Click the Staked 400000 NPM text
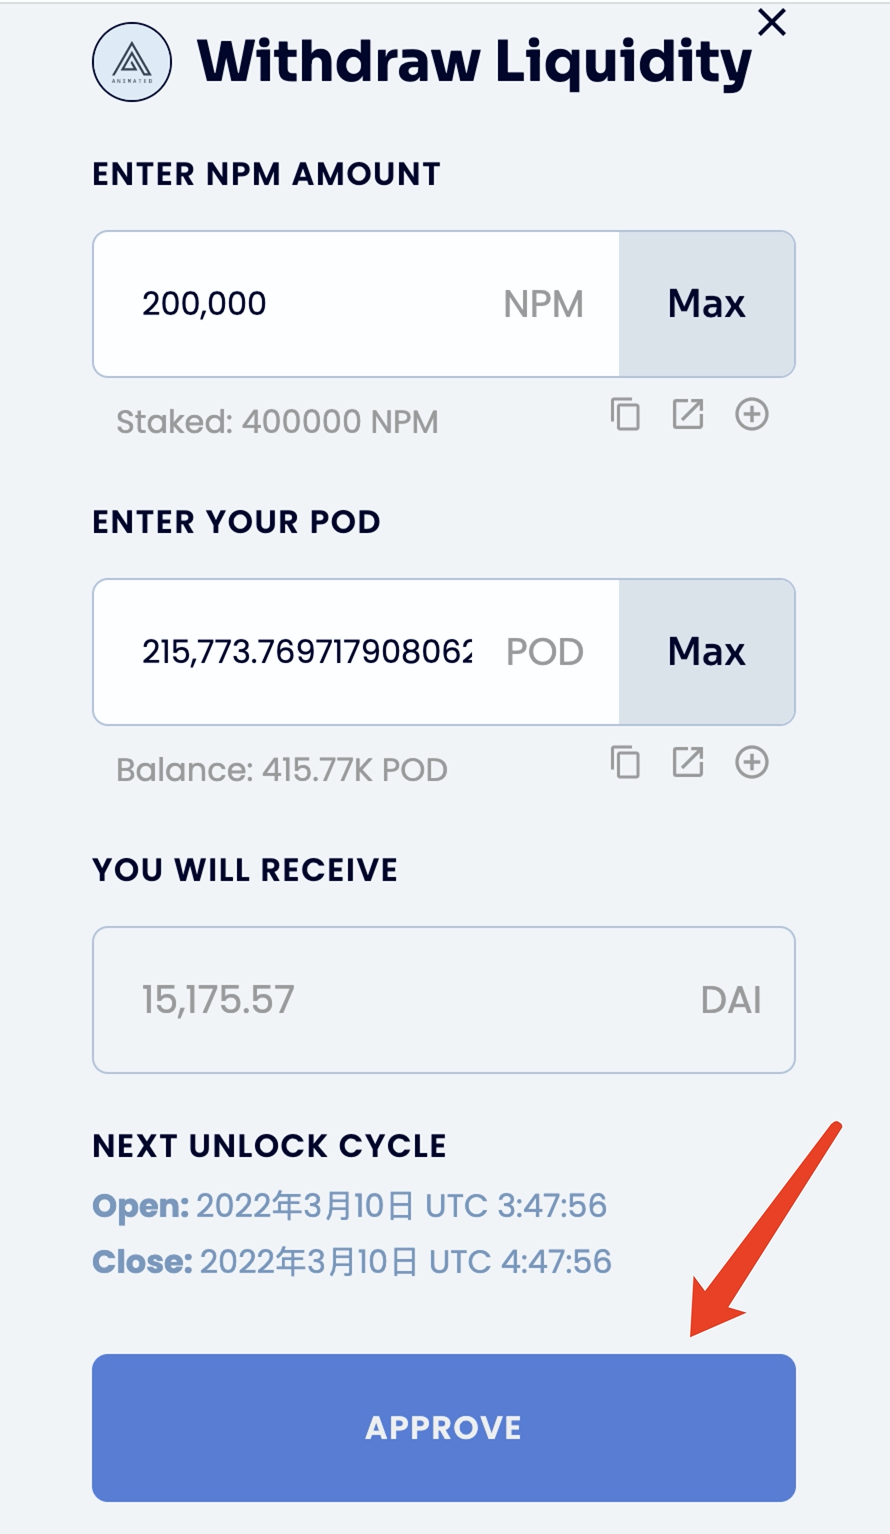The width and height of the screenshot is (890, 1534). click(277, 422)
